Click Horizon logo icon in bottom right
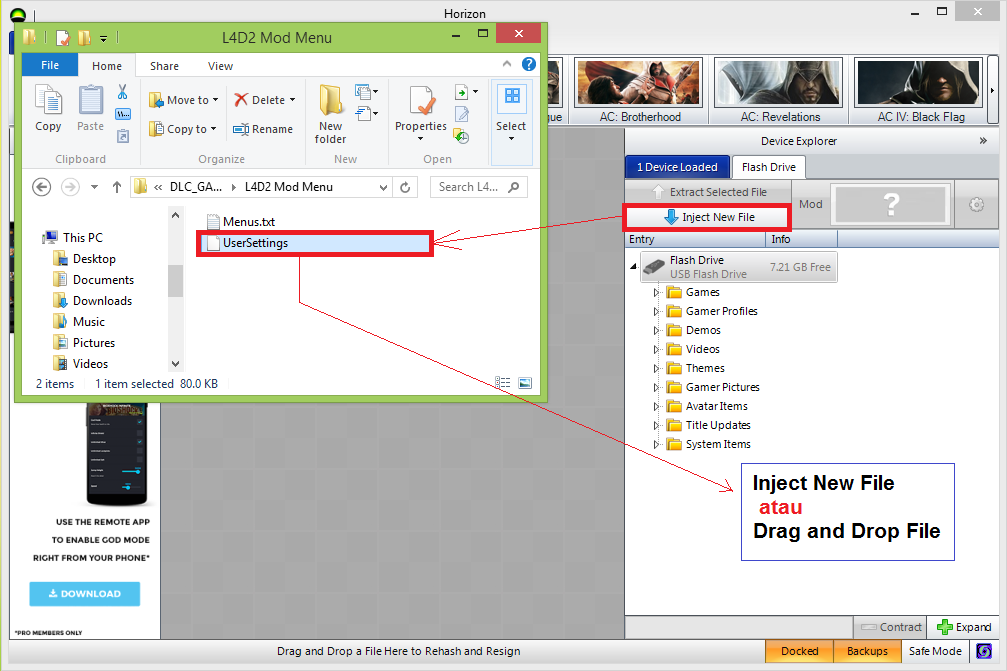 click(984, 651)
